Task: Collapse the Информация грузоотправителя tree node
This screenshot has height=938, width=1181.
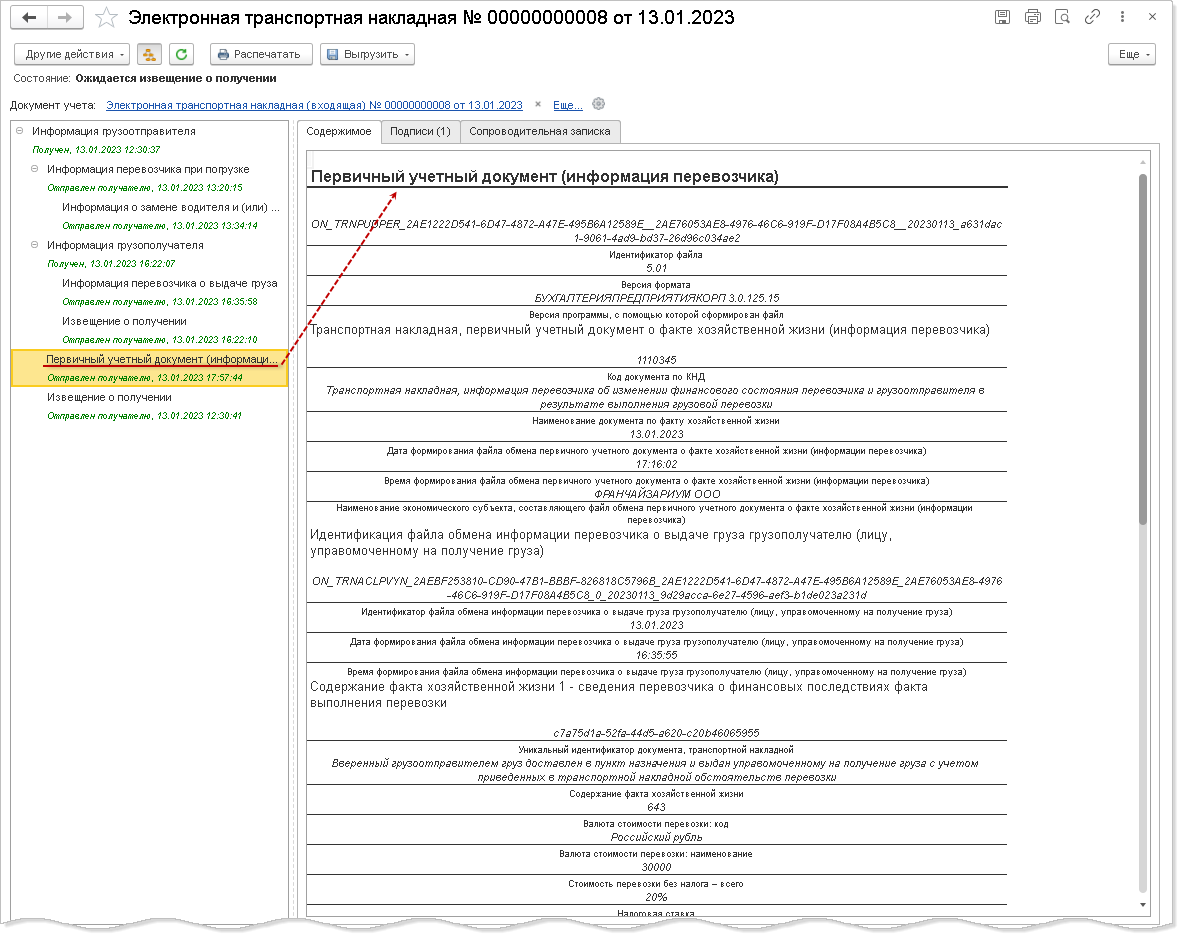Action: [x=20, y=130]
